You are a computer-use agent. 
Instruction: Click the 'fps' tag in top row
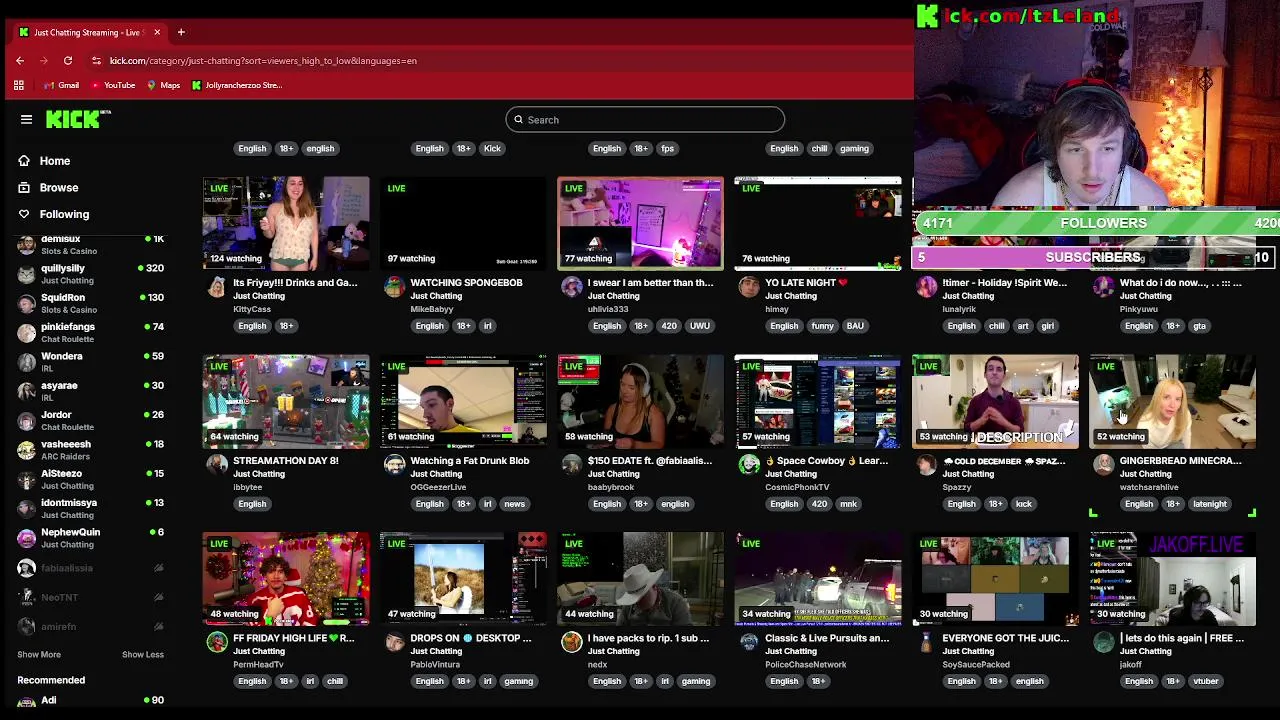(x=667, y=148)
